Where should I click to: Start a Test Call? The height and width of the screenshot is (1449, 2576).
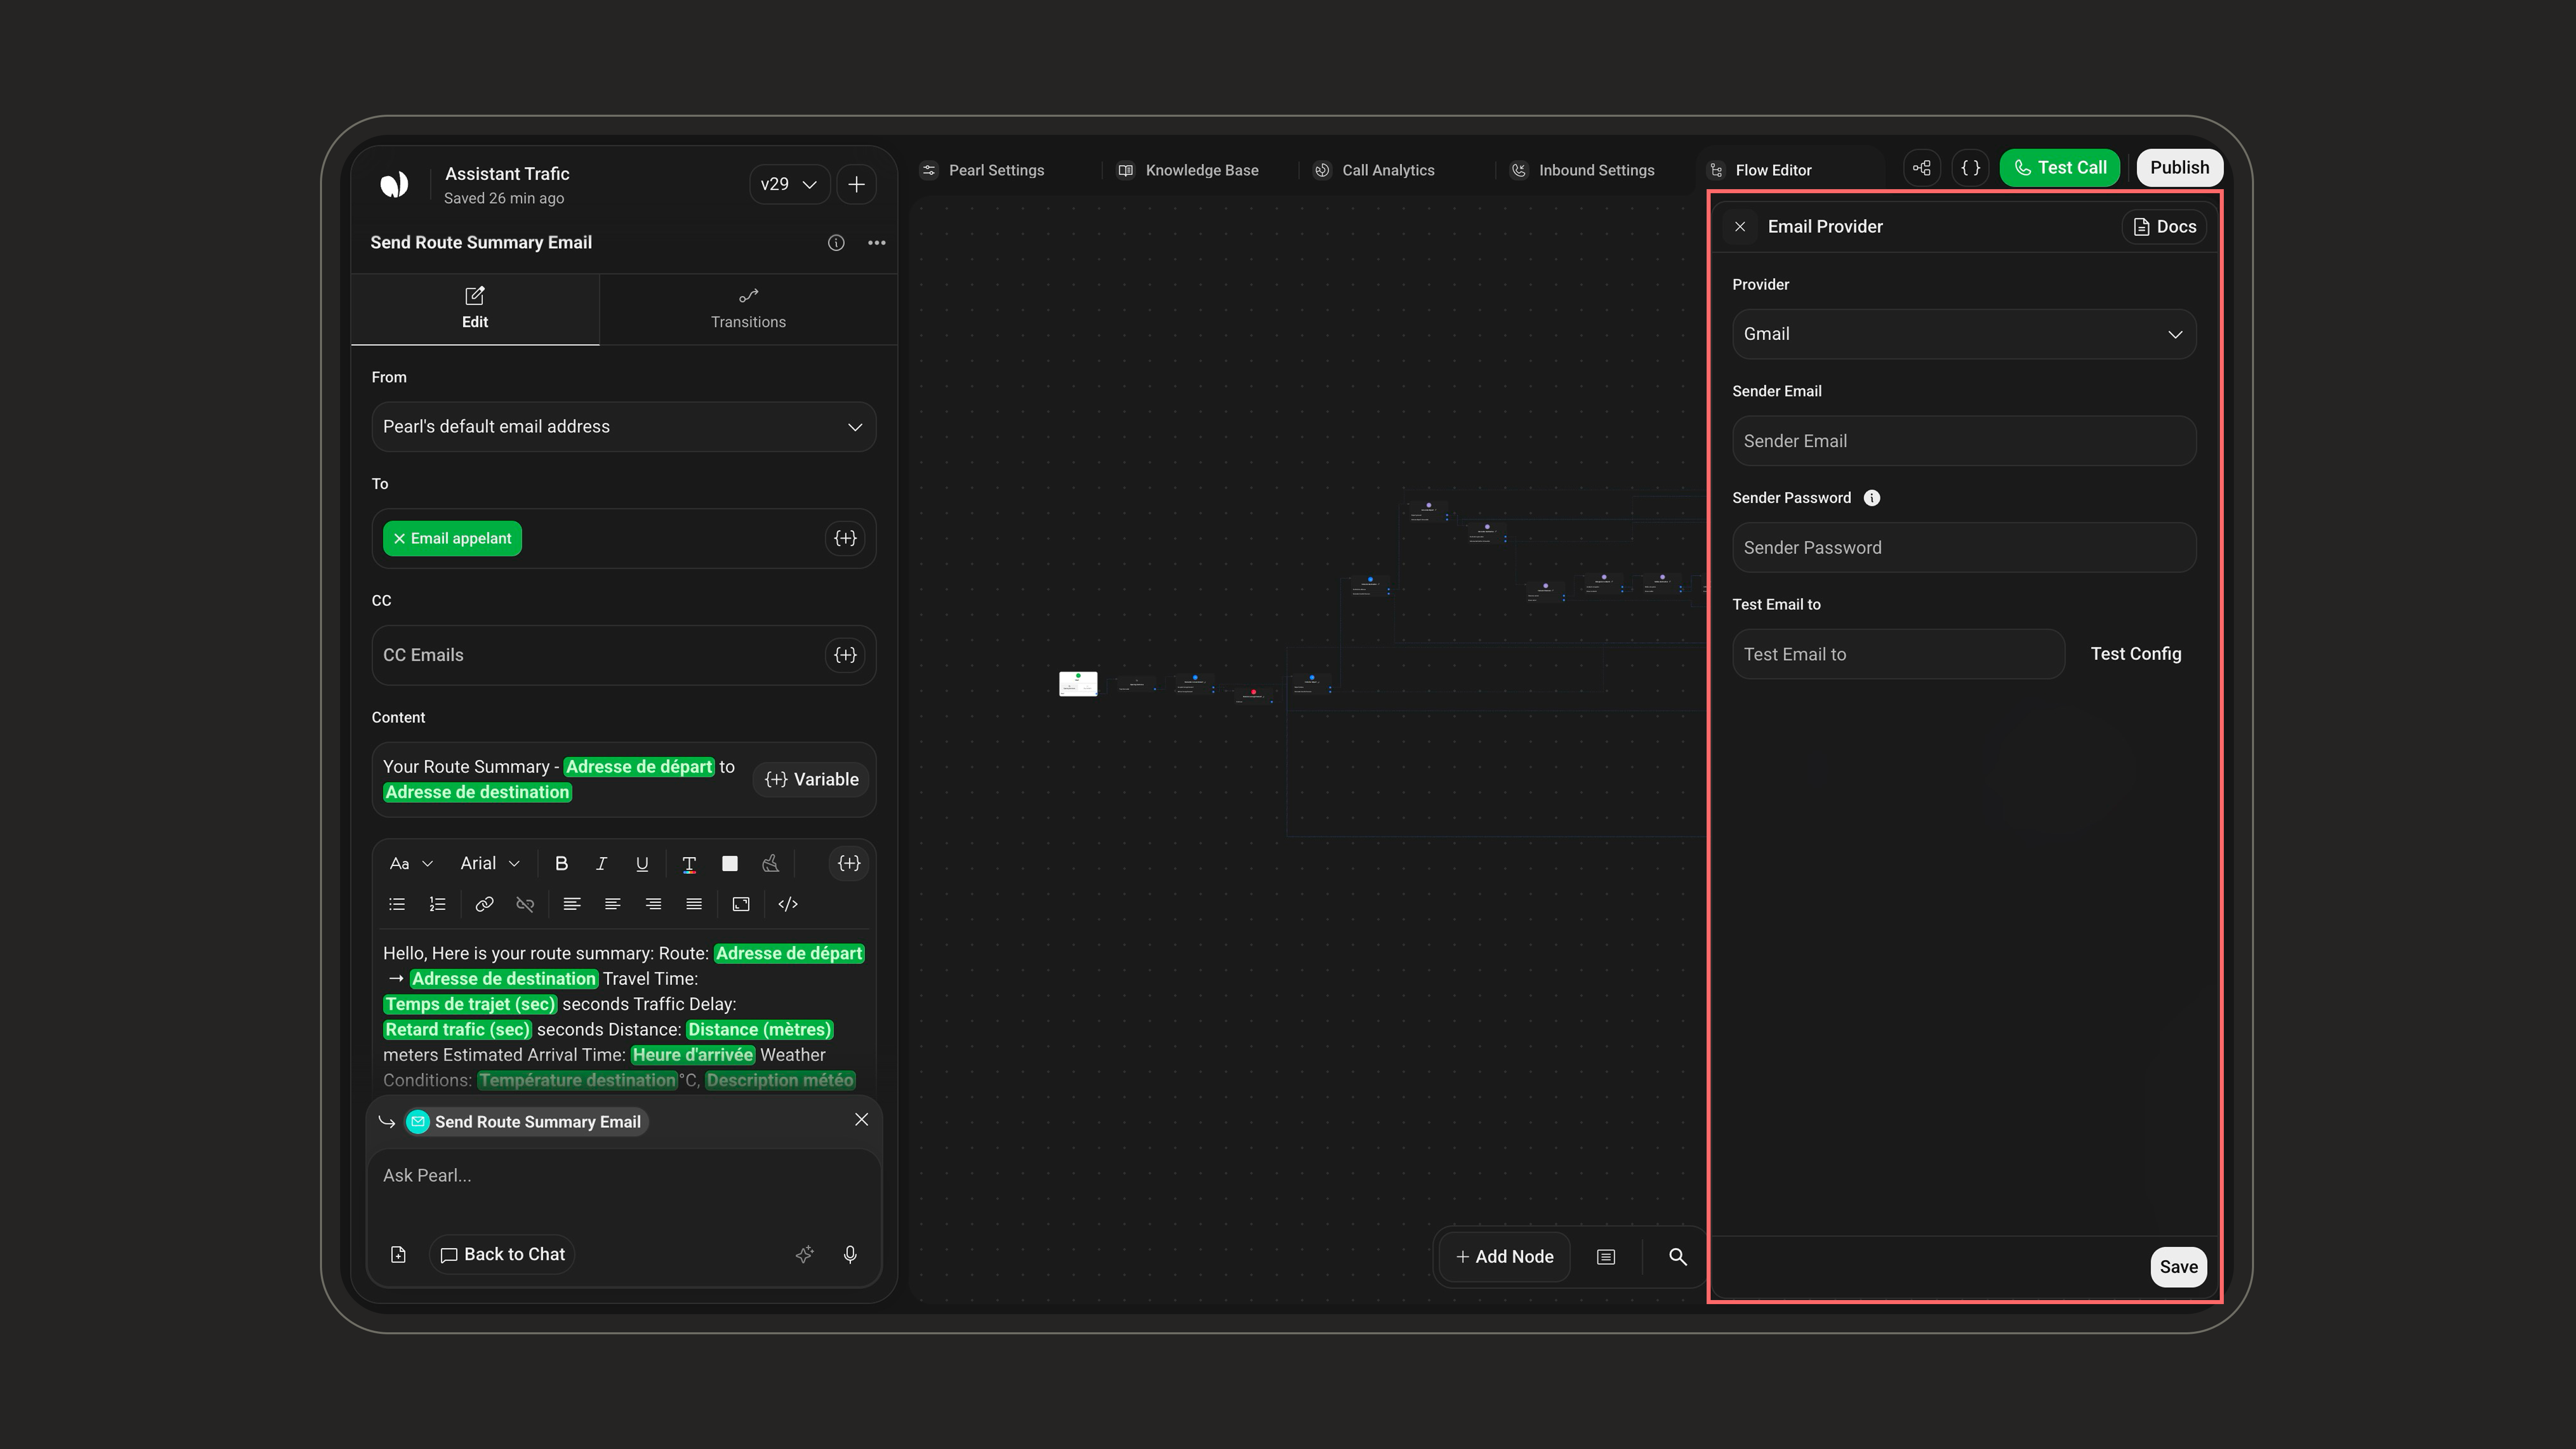pos(2059,168)
